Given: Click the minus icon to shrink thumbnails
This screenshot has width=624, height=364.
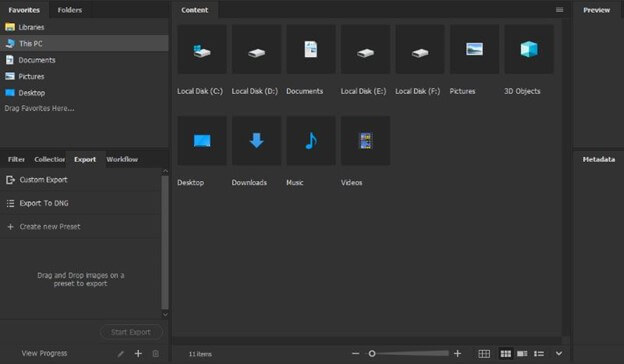Looking at the screenshot, I should (355, 353).
